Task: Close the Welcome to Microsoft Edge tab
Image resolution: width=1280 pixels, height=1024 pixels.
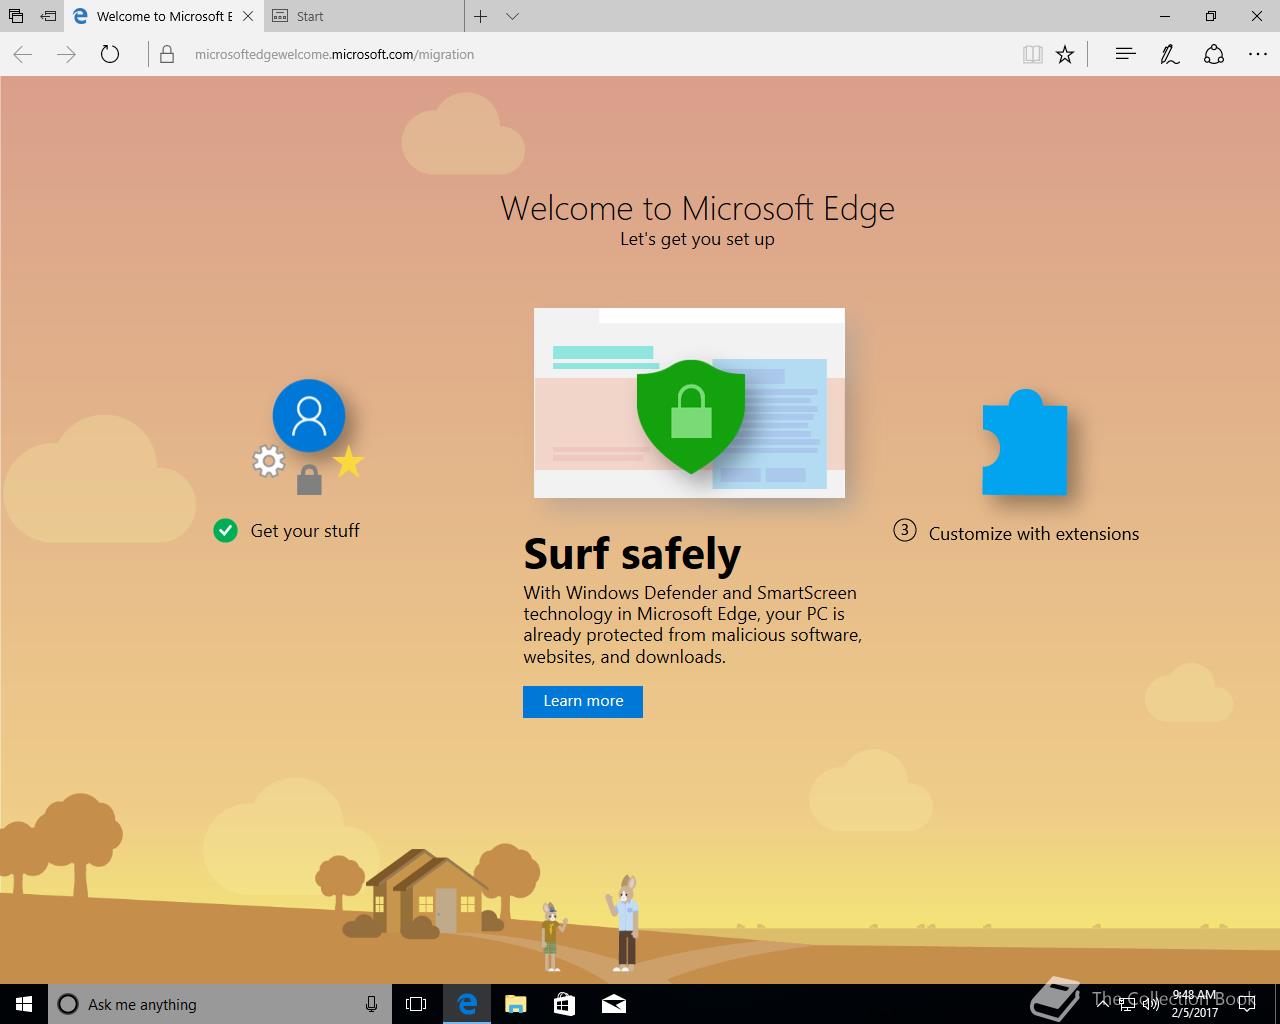Action: [x=248, y=16]
